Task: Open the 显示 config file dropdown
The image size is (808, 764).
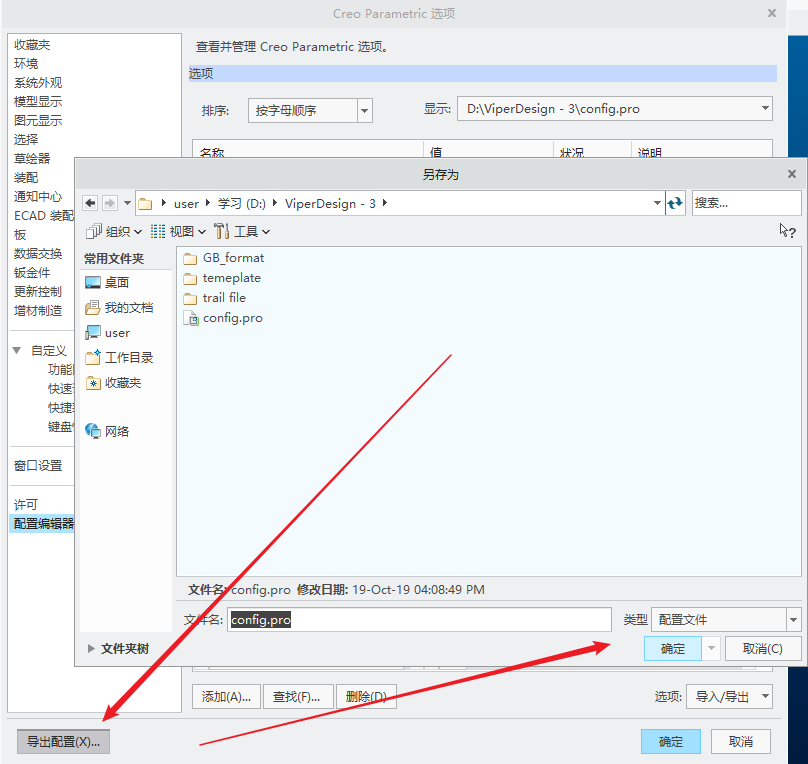Action: [765, 108]
